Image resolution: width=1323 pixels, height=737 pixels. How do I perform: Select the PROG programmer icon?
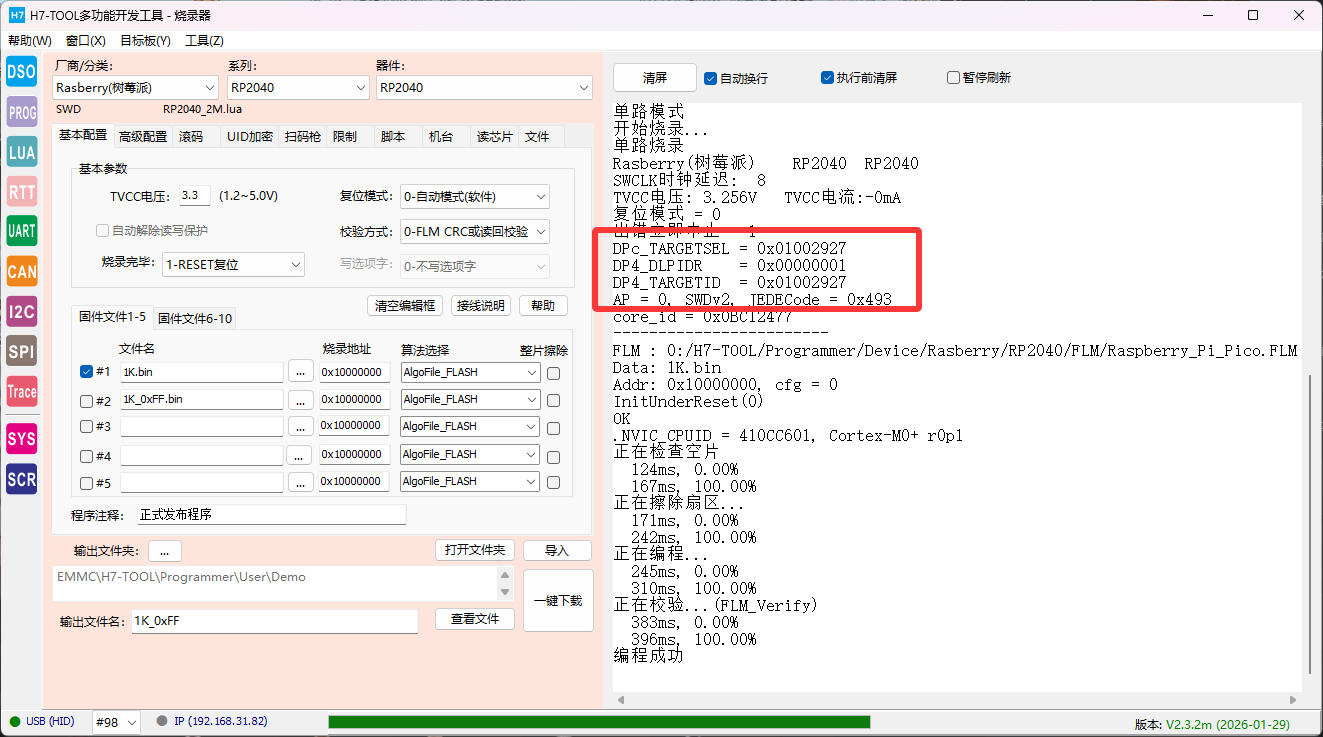pyautogui.click(x=21, y=113)
